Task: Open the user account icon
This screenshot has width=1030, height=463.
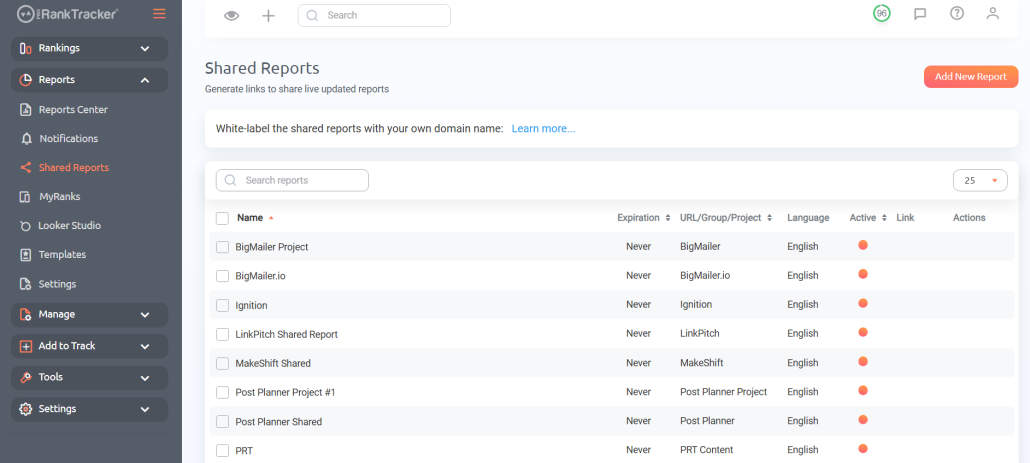Action: 993,13
